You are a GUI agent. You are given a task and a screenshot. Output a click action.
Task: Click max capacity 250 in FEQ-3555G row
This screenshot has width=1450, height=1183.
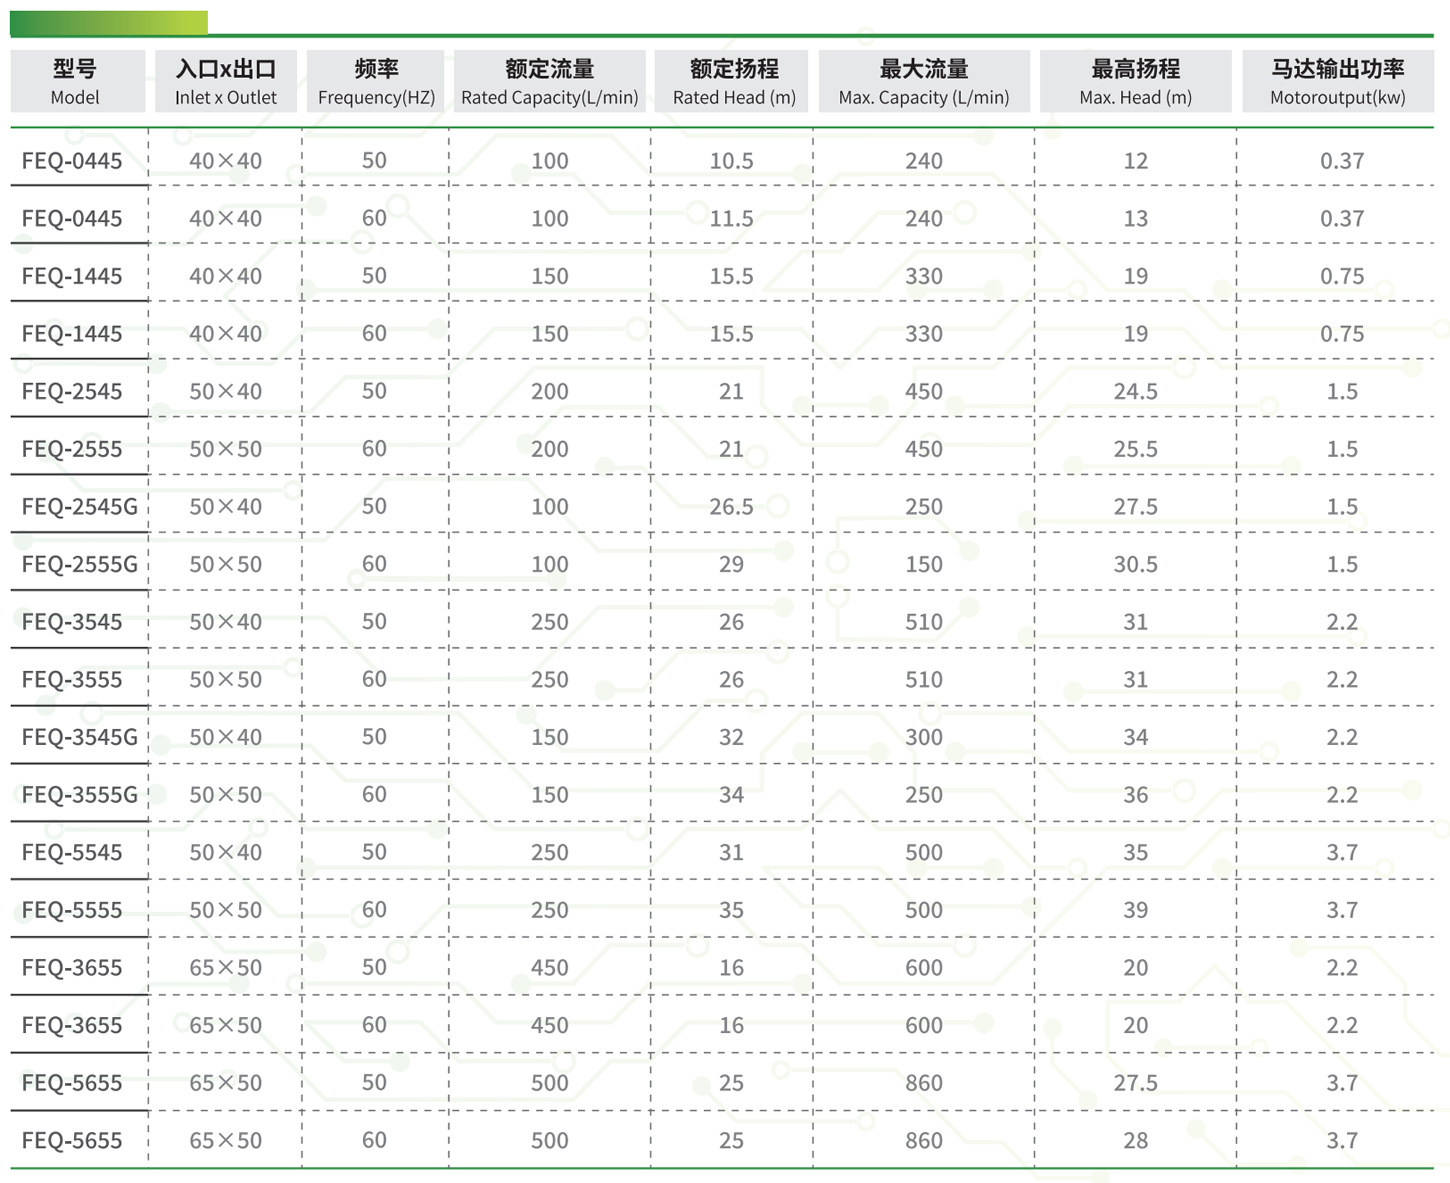click(924, 795)
